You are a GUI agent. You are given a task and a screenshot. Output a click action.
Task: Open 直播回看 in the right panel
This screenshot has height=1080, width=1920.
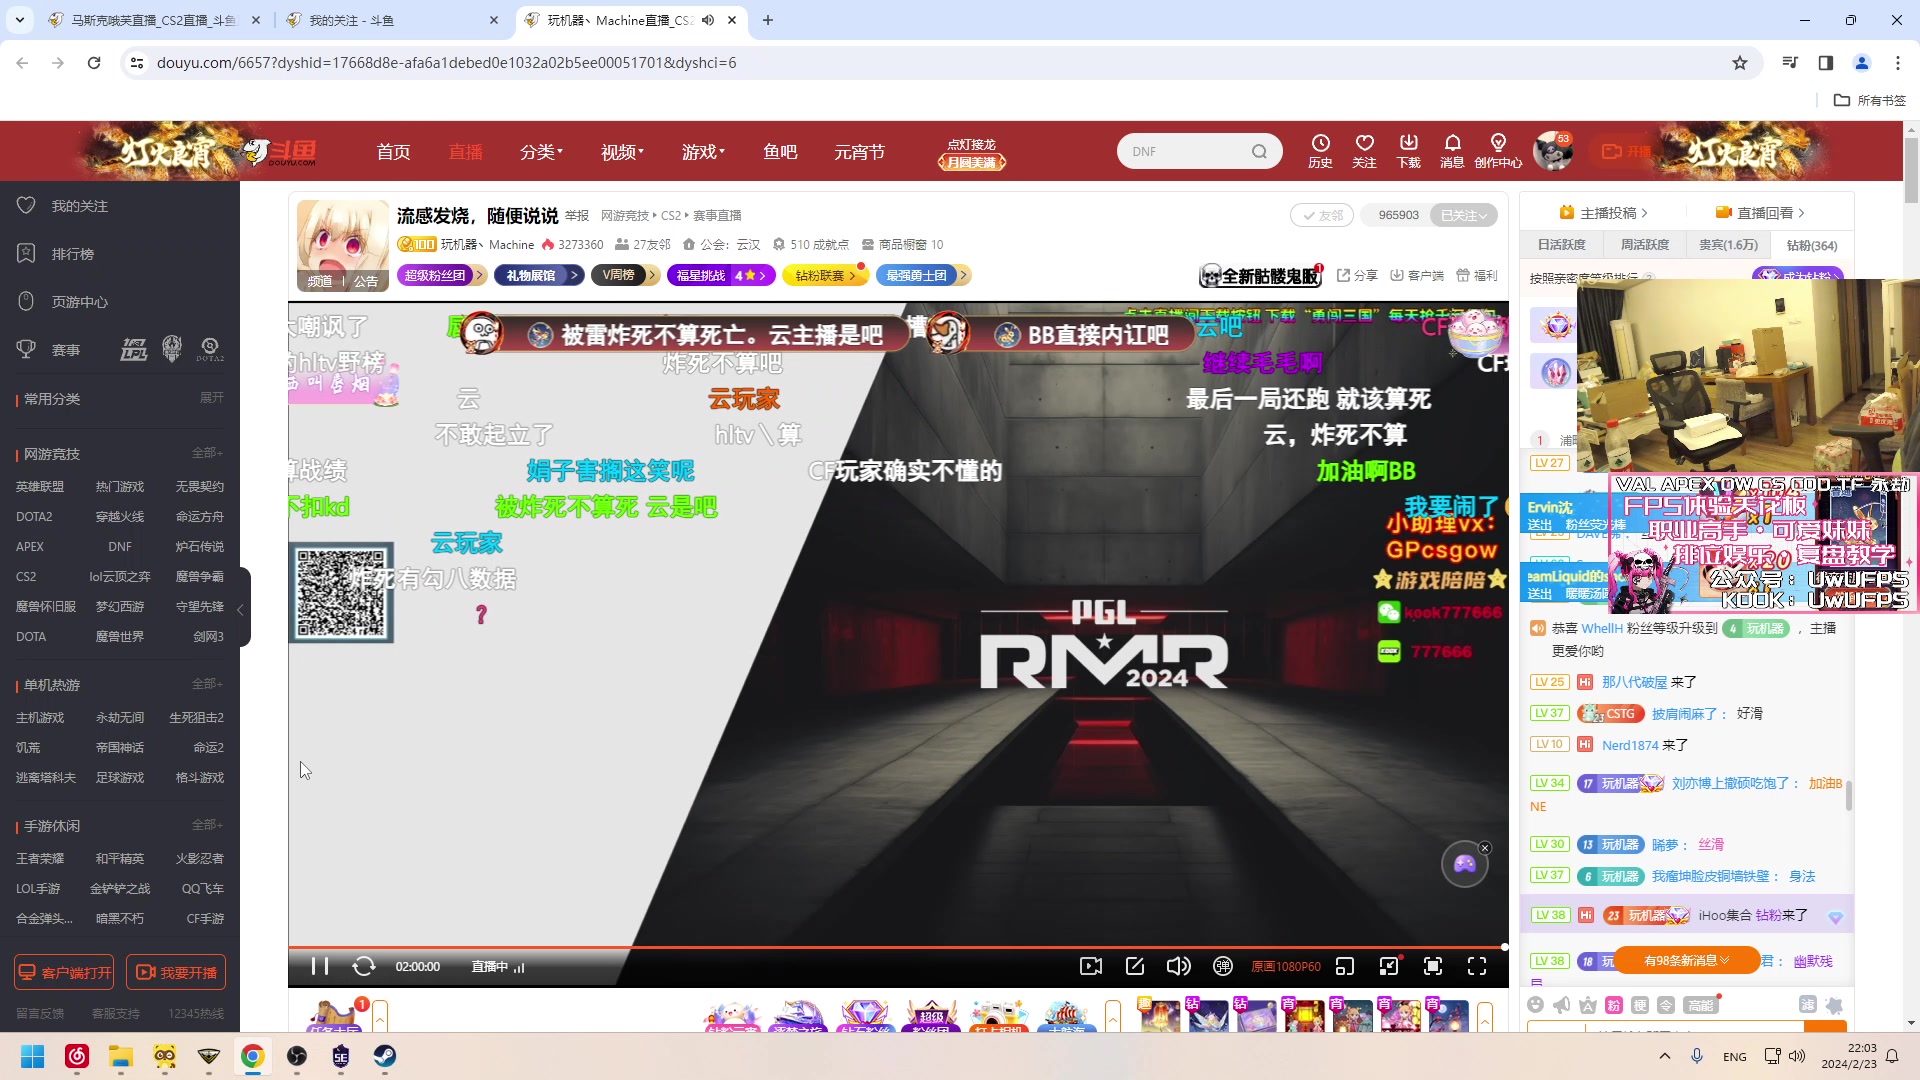click(1760, 213)
